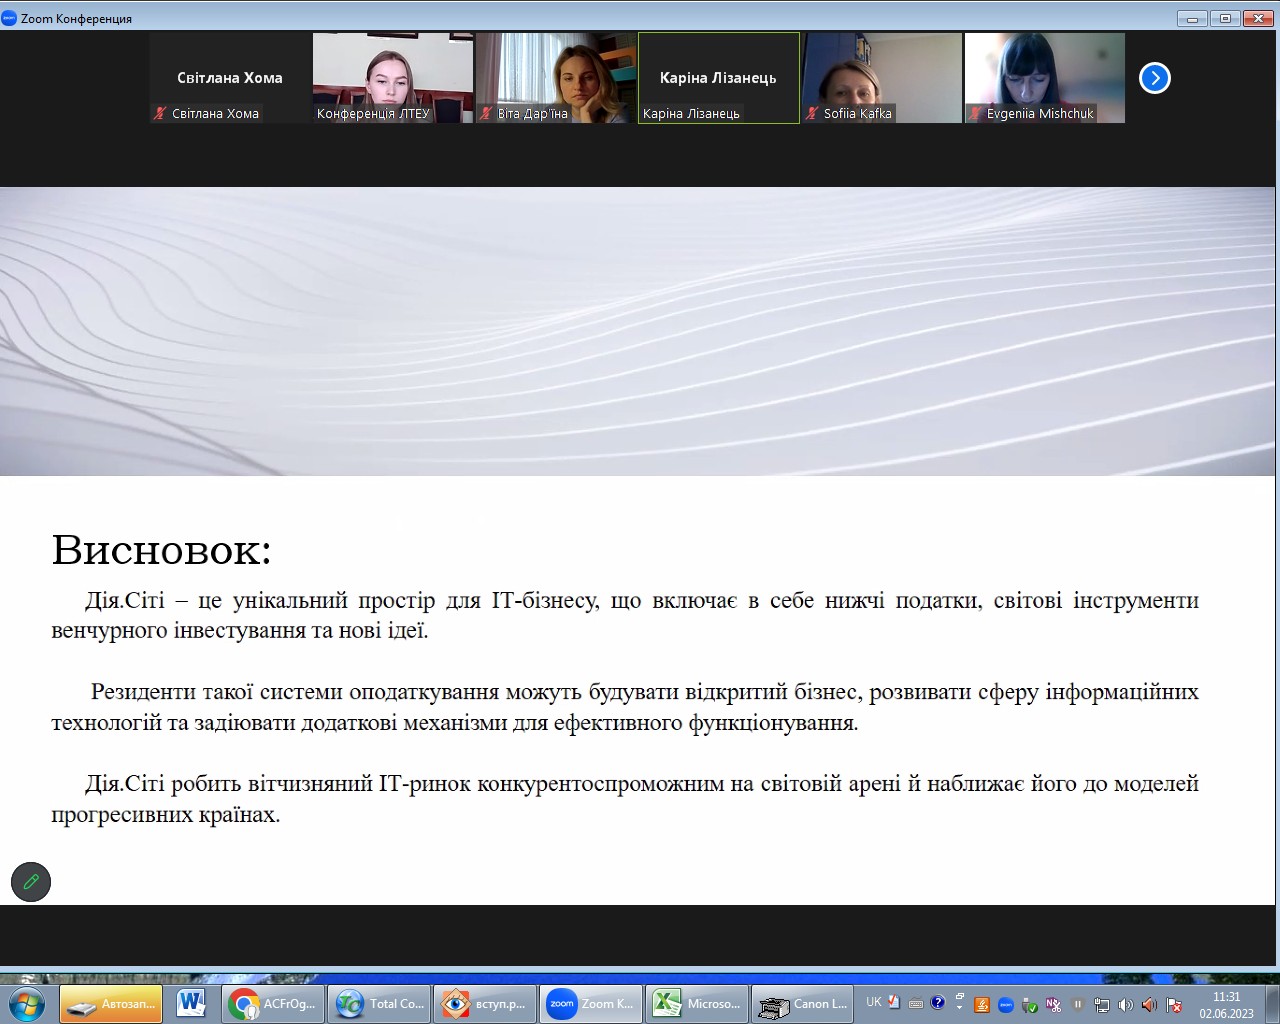
Task: Select Evgeniia Mishchuk video thumbnail
Action: click(x=1044, y=78)
